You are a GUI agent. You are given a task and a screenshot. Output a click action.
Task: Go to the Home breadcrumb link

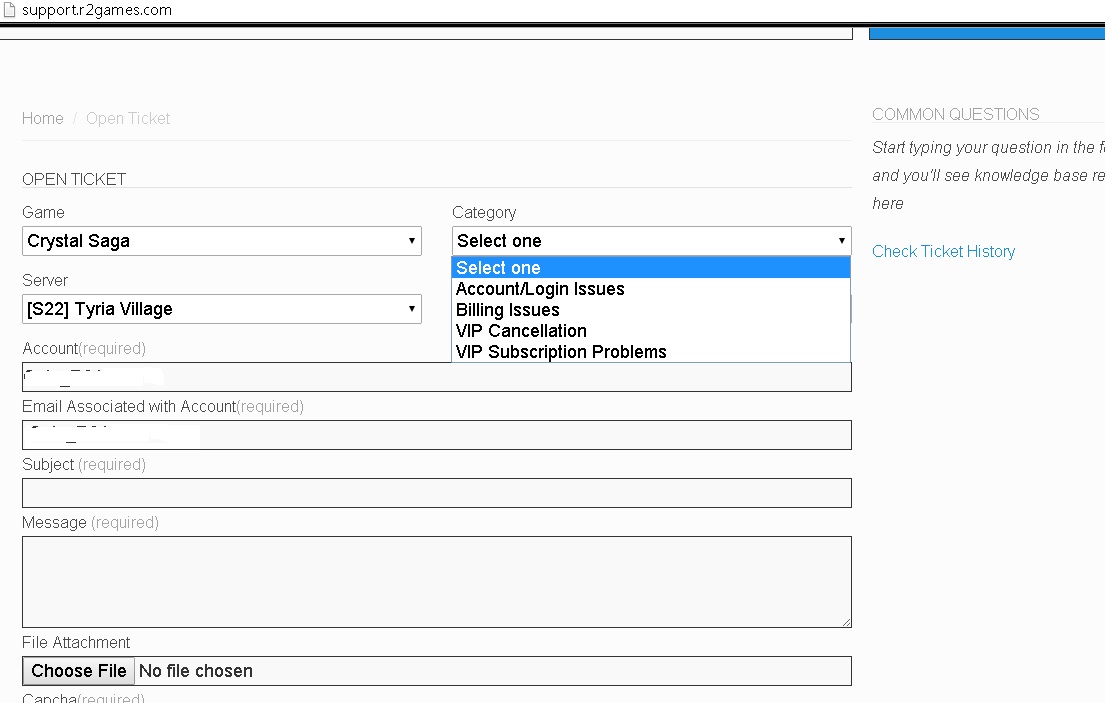pos(43,118)
